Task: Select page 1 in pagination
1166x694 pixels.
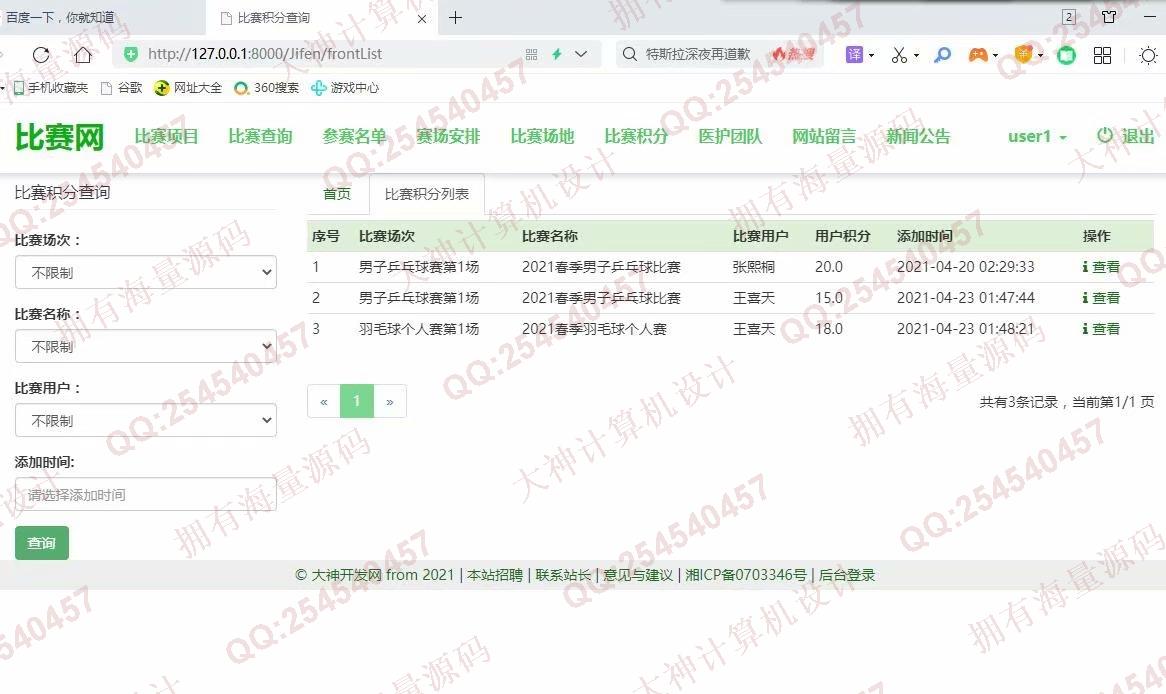Action: click(x=357, y=402)
